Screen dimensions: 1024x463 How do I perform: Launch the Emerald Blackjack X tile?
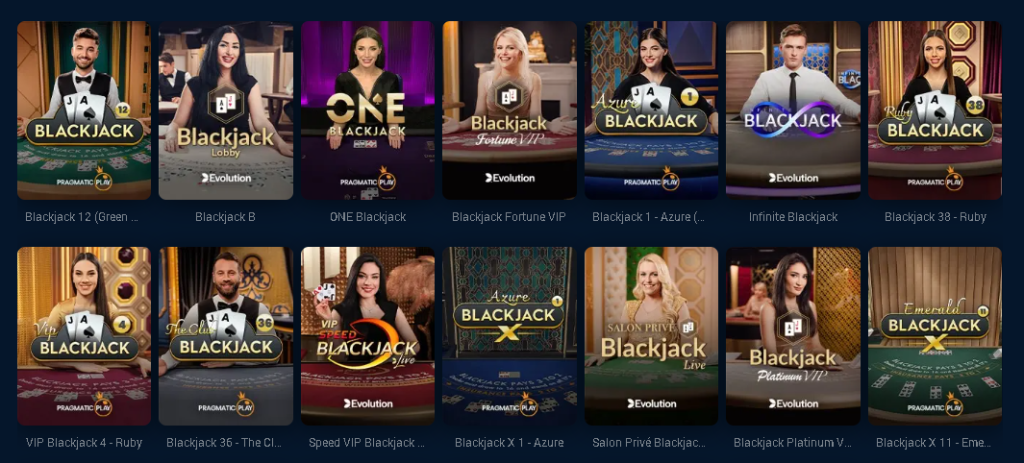pyautogui.click(x=935, y=336)
